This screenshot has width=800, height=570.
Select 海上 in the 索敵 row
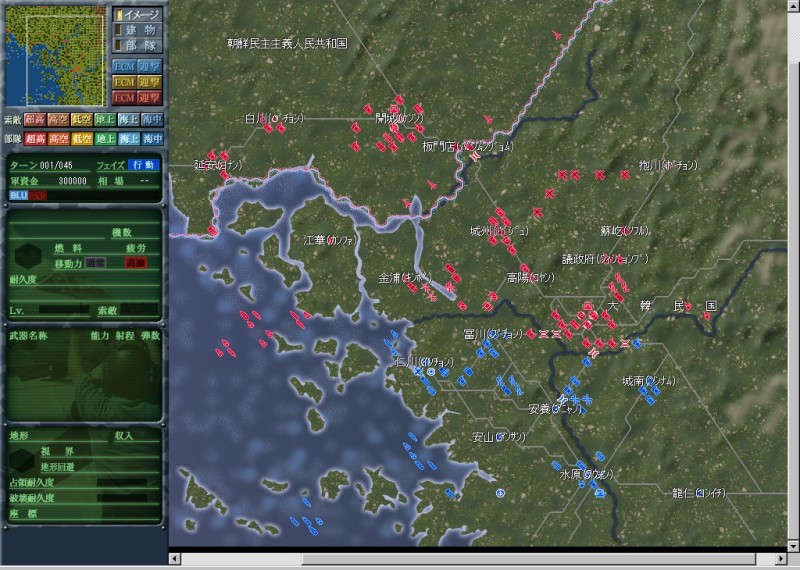(129, 119)
